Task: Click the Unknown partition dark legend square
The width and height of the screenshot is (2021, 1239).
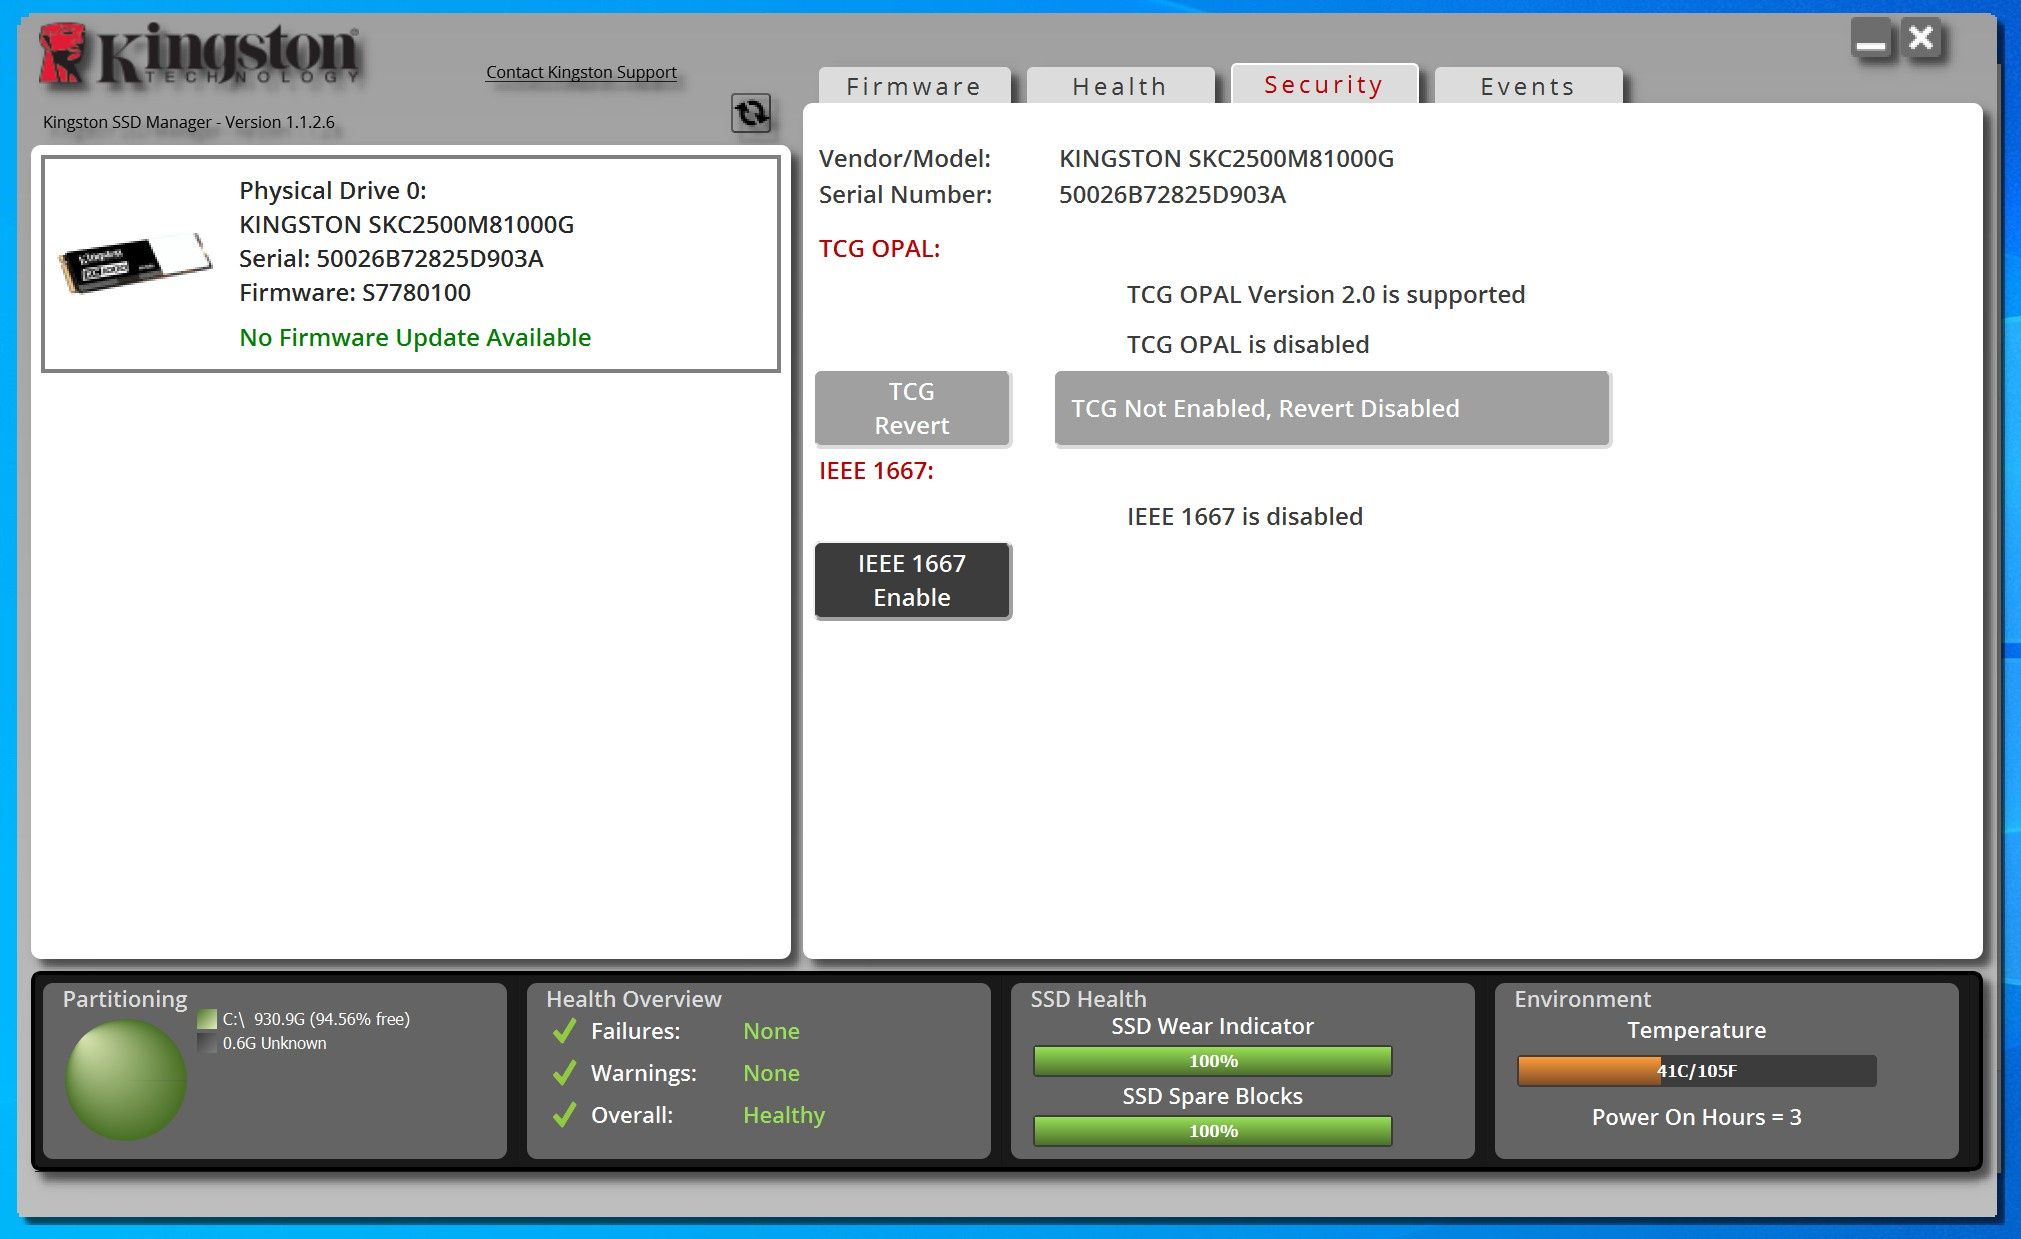Action: click(x=208, y=1043)
